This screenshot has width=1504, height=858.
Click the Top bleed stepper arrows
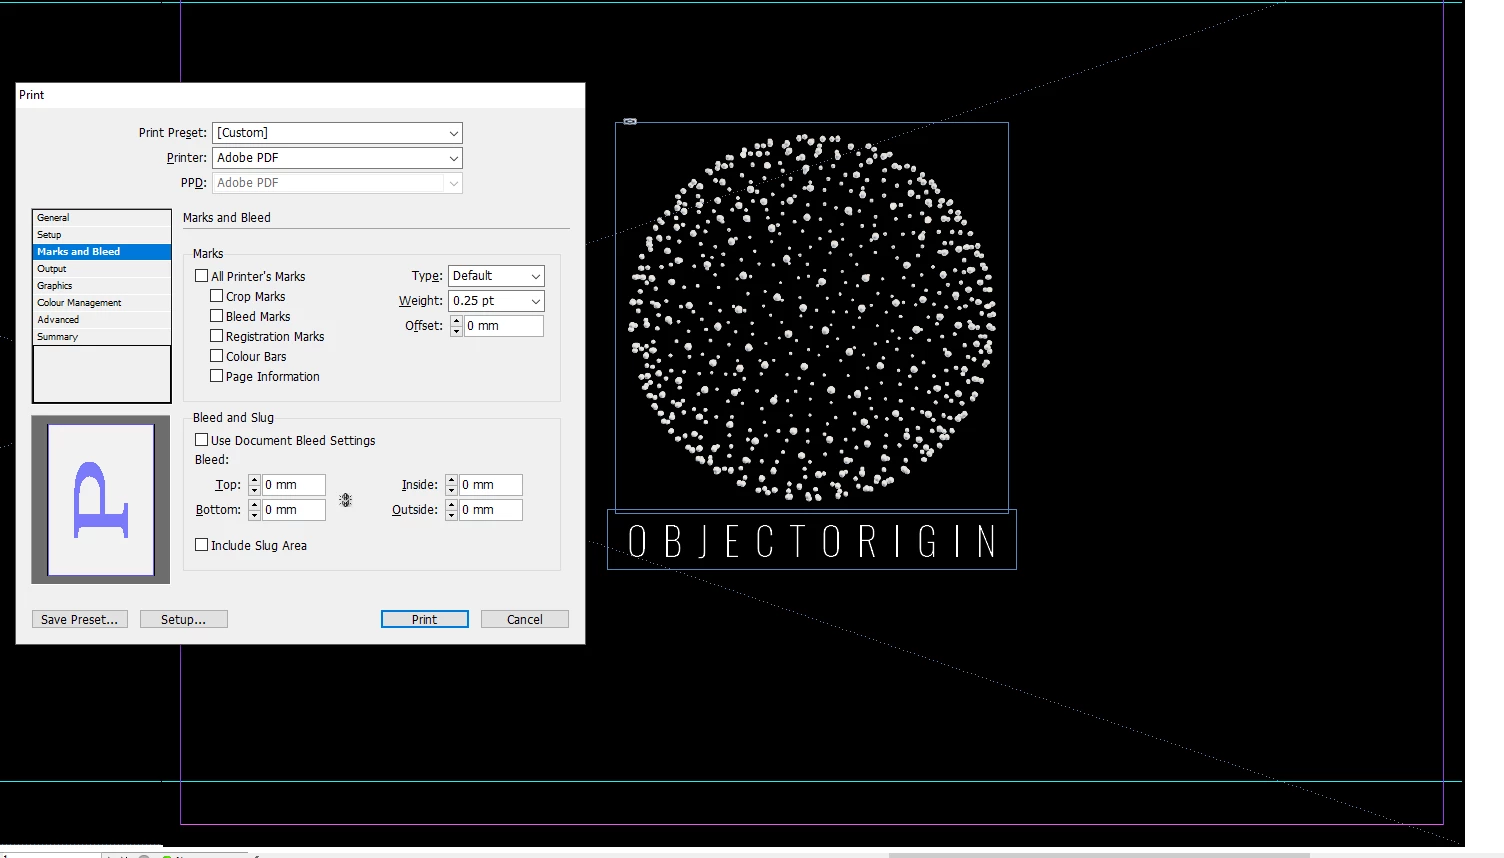point(255,485)
